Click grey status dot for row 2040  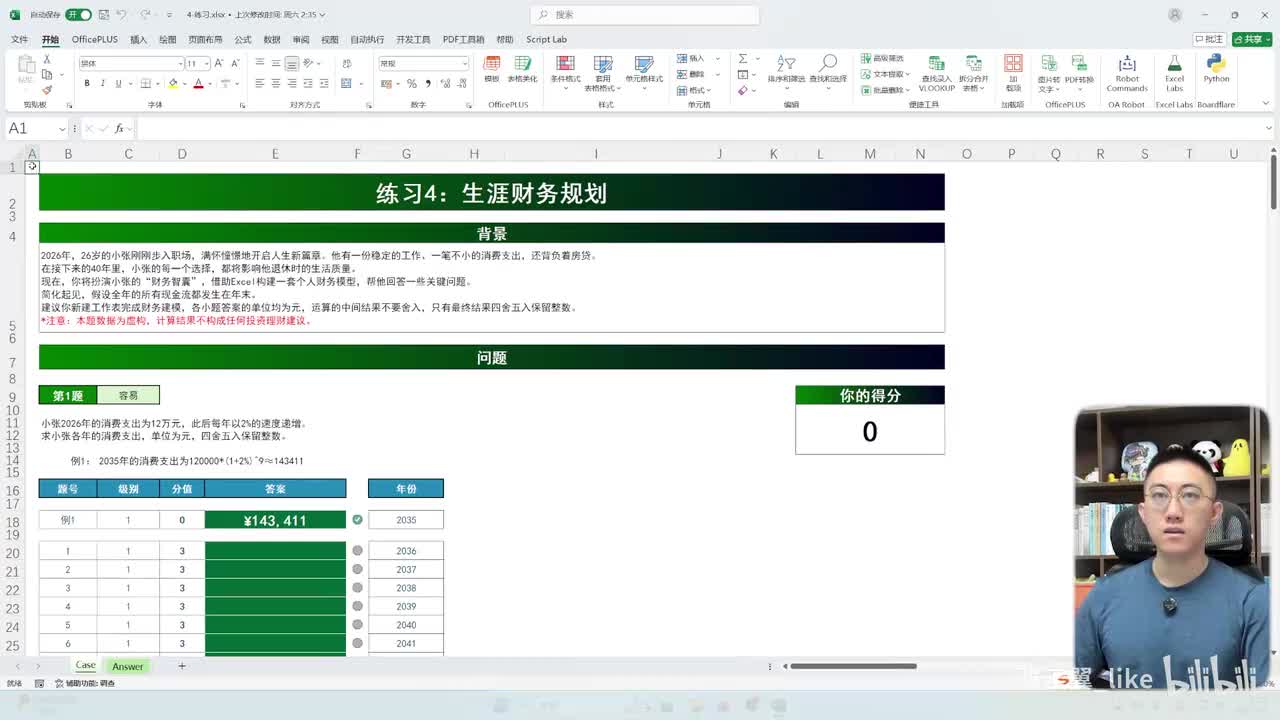pyautogui.click(x=357, y=625)
